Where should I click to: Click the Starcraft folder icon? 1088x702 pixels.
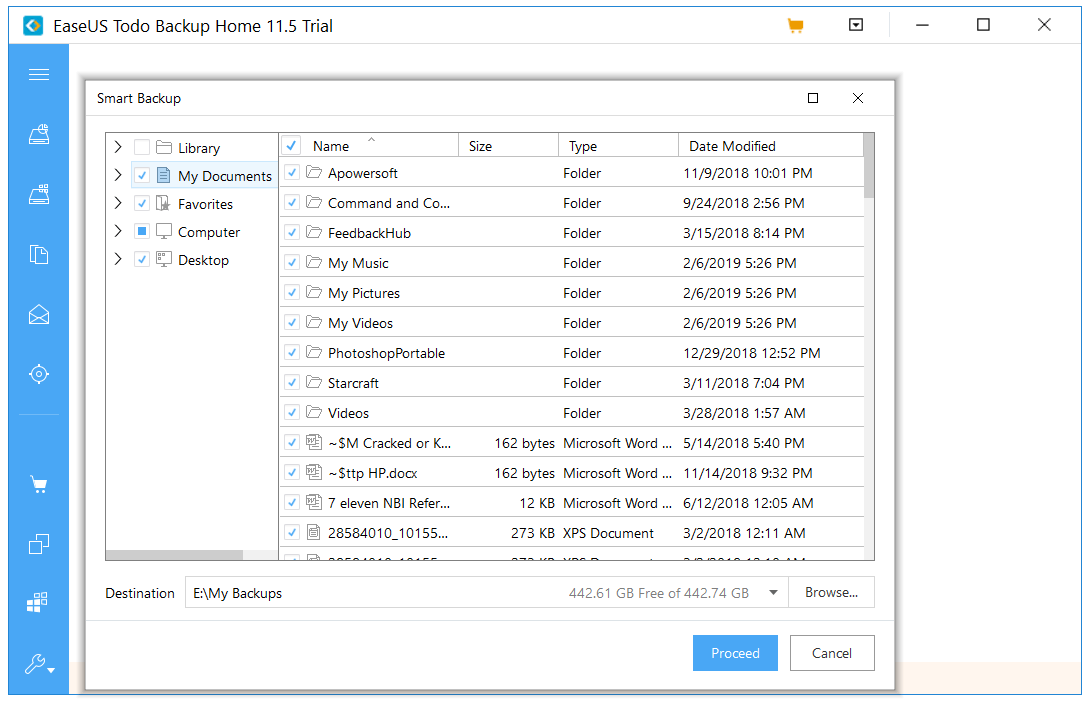click(314, 382)
